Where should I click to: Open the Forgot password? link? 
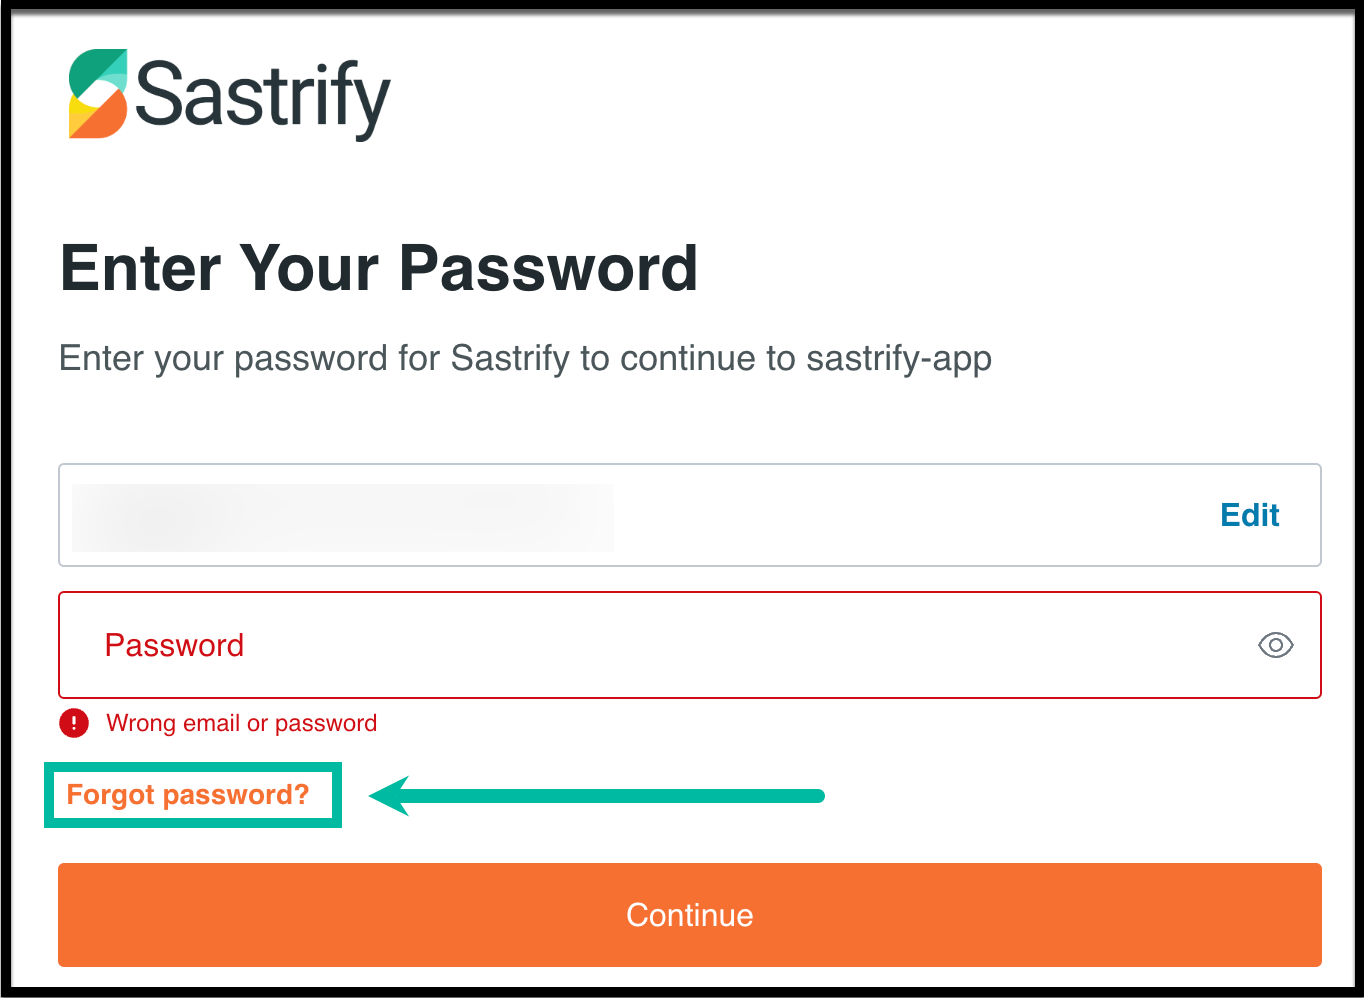pyautogui.click(x=188, y=795)
